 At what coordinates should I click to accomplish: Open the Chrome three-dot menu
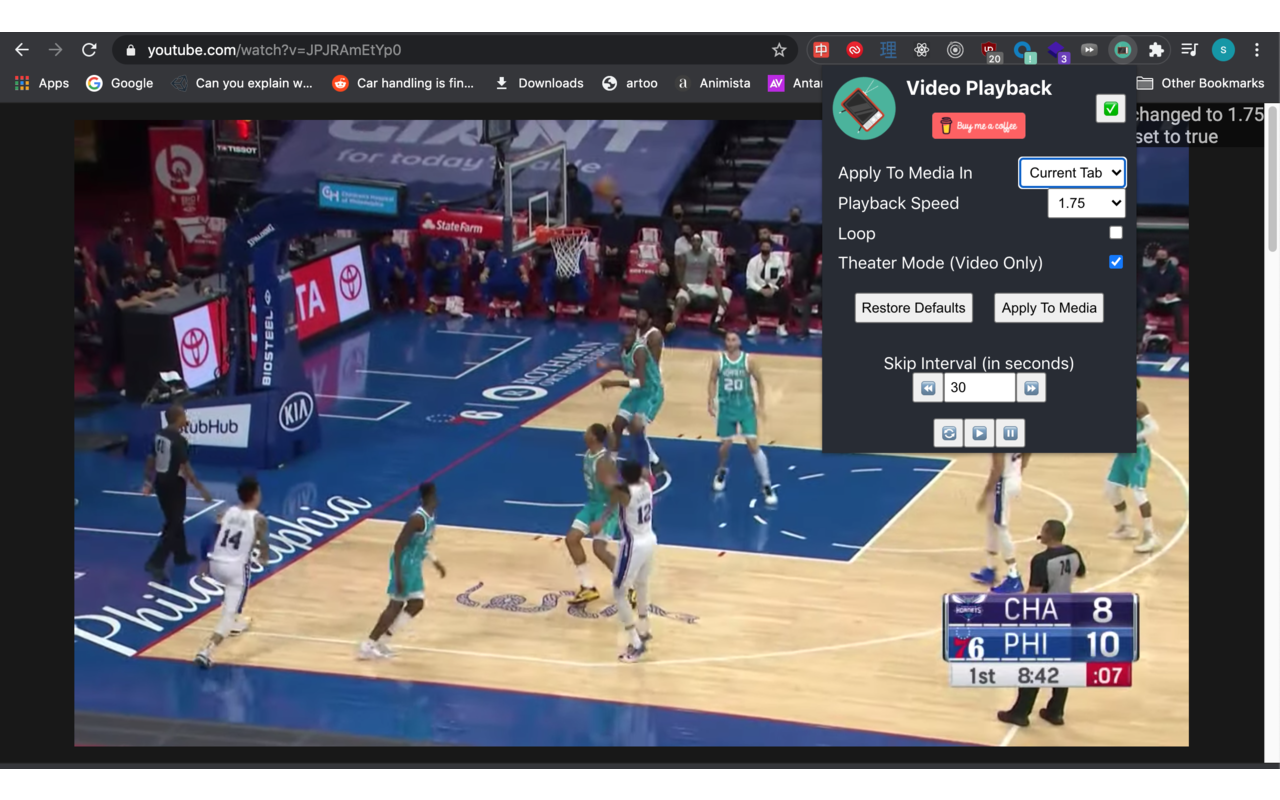[1257, 49]
